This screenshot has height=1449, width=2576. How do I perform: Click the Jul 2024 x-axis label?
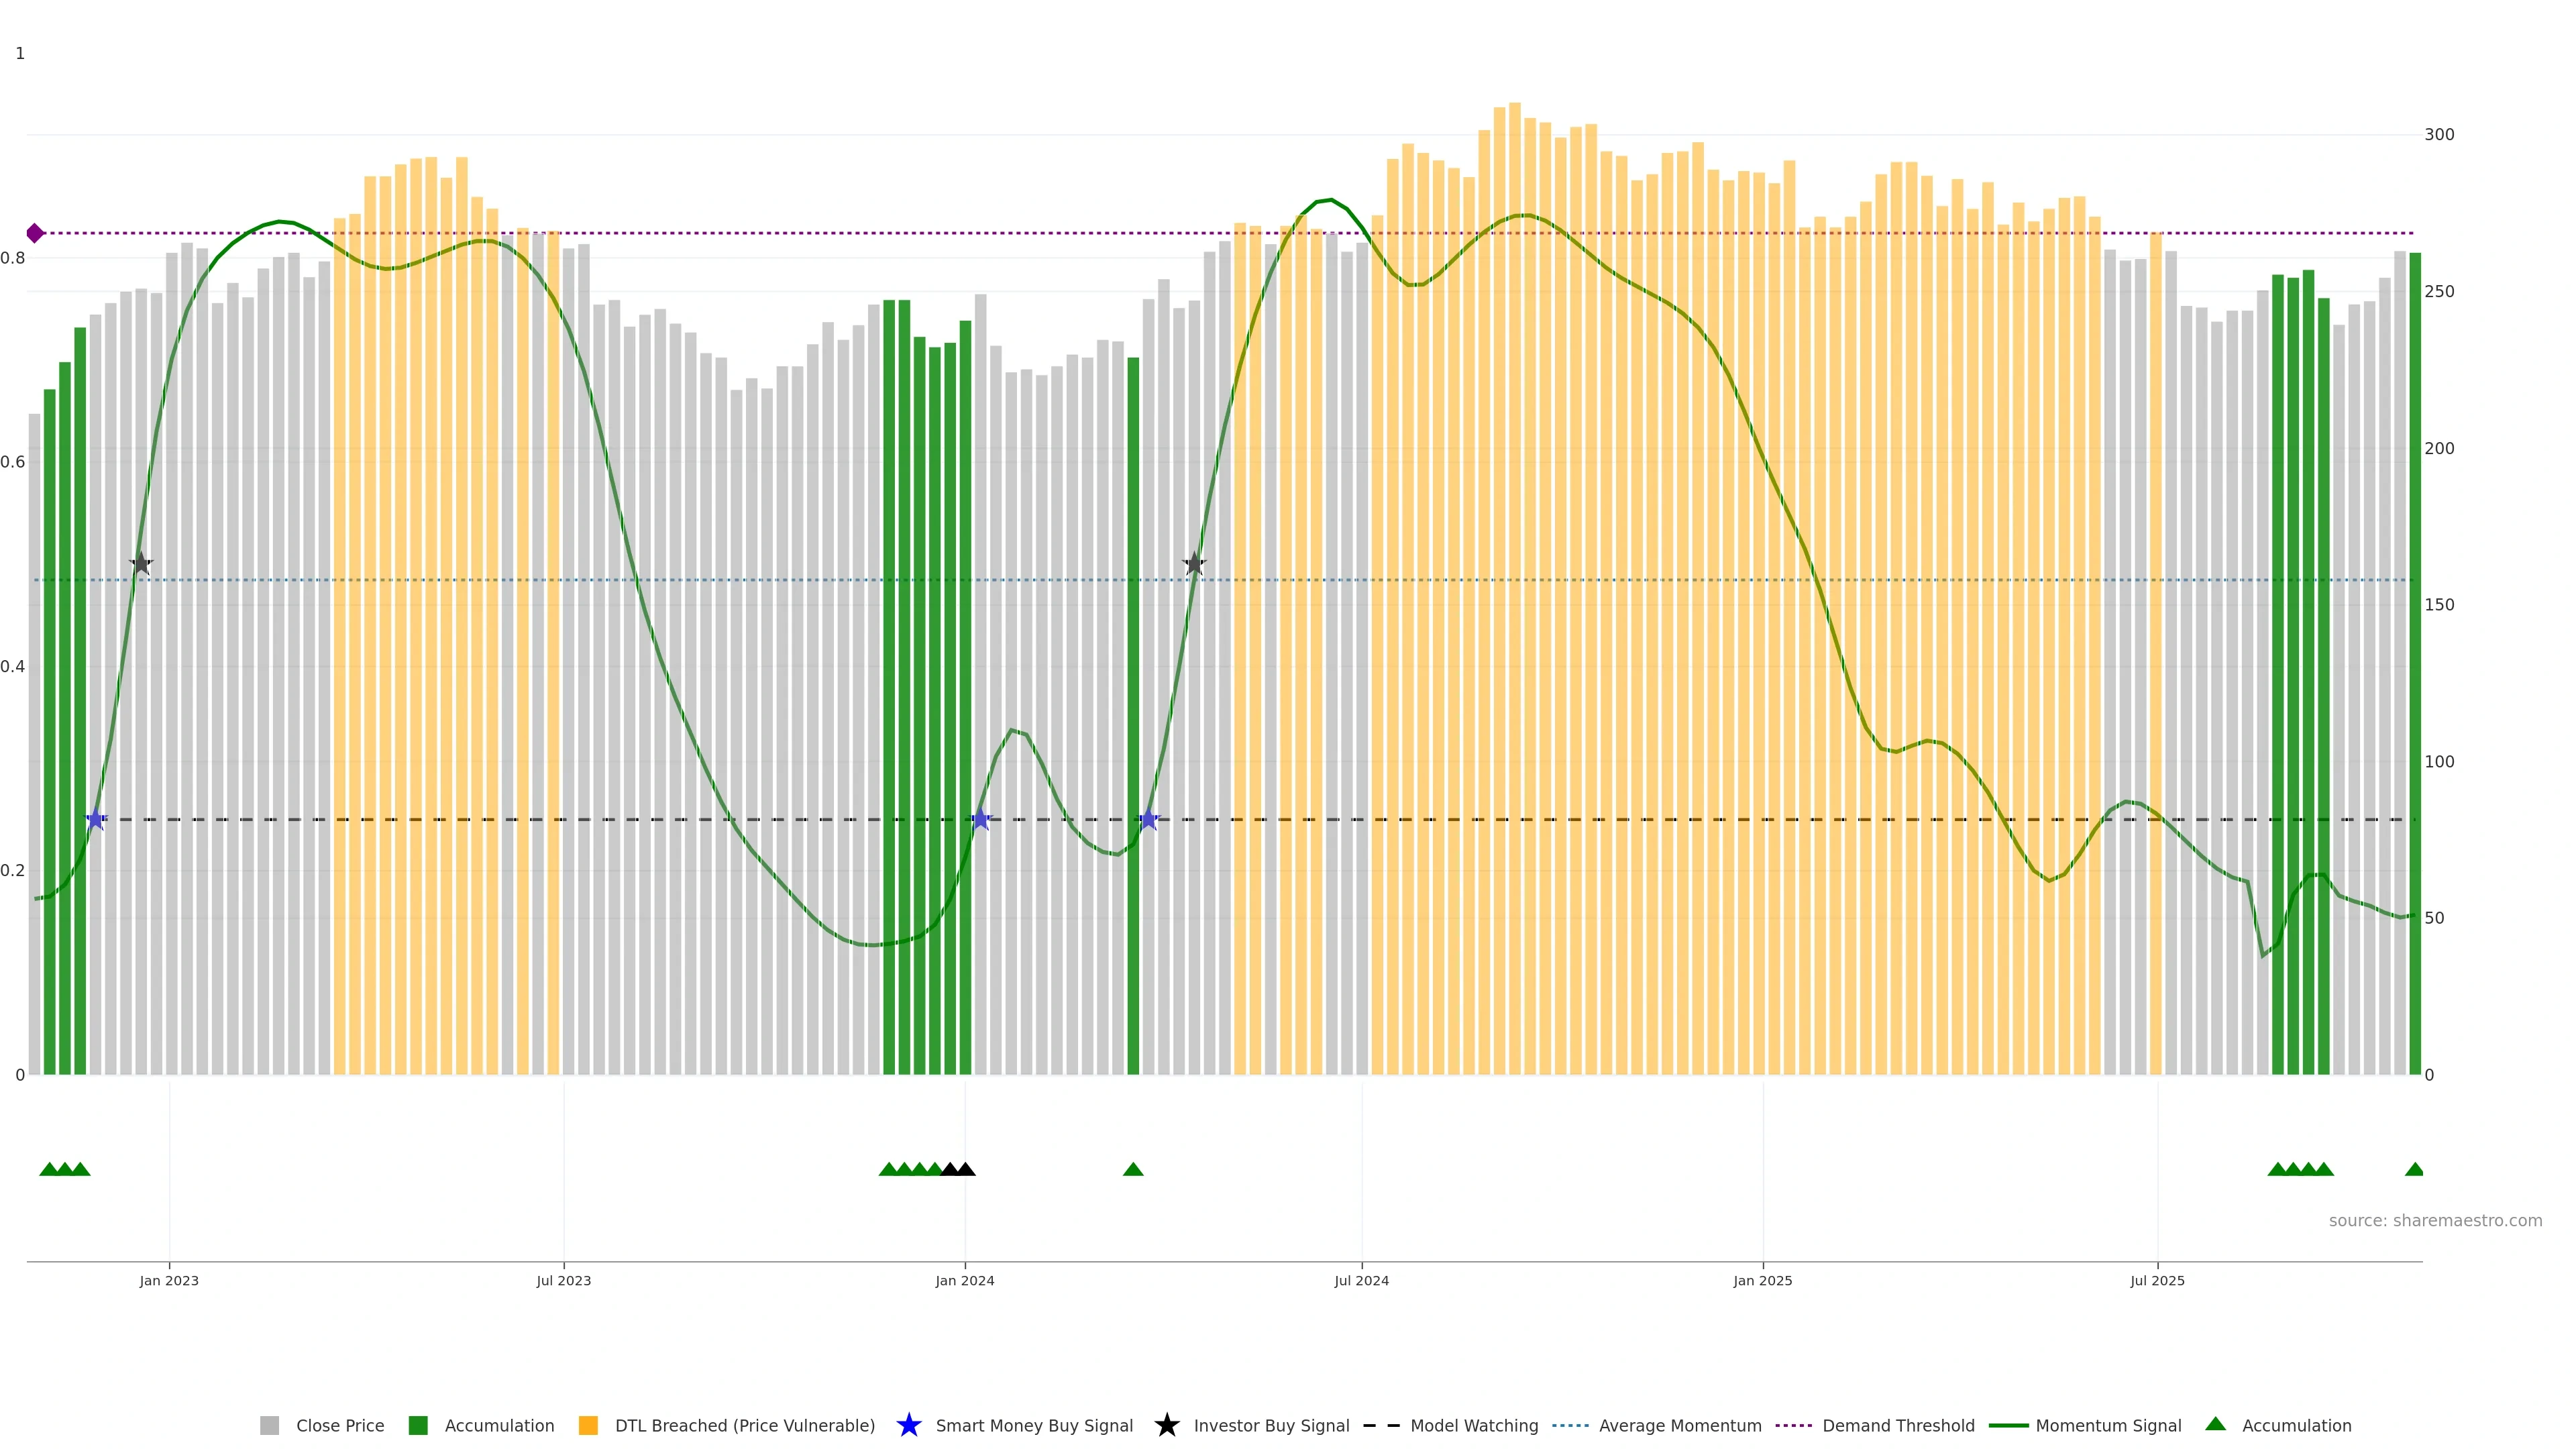[1361, 1280]
